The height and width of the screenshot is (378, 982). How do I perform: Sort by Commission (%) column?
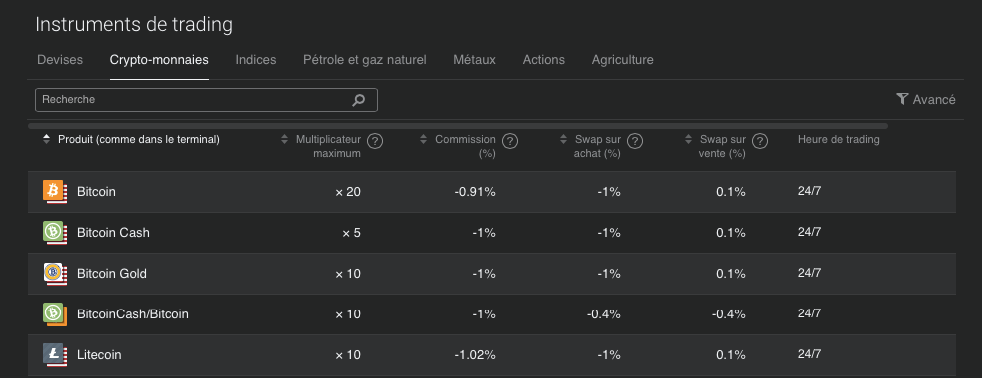click(424, 140)
